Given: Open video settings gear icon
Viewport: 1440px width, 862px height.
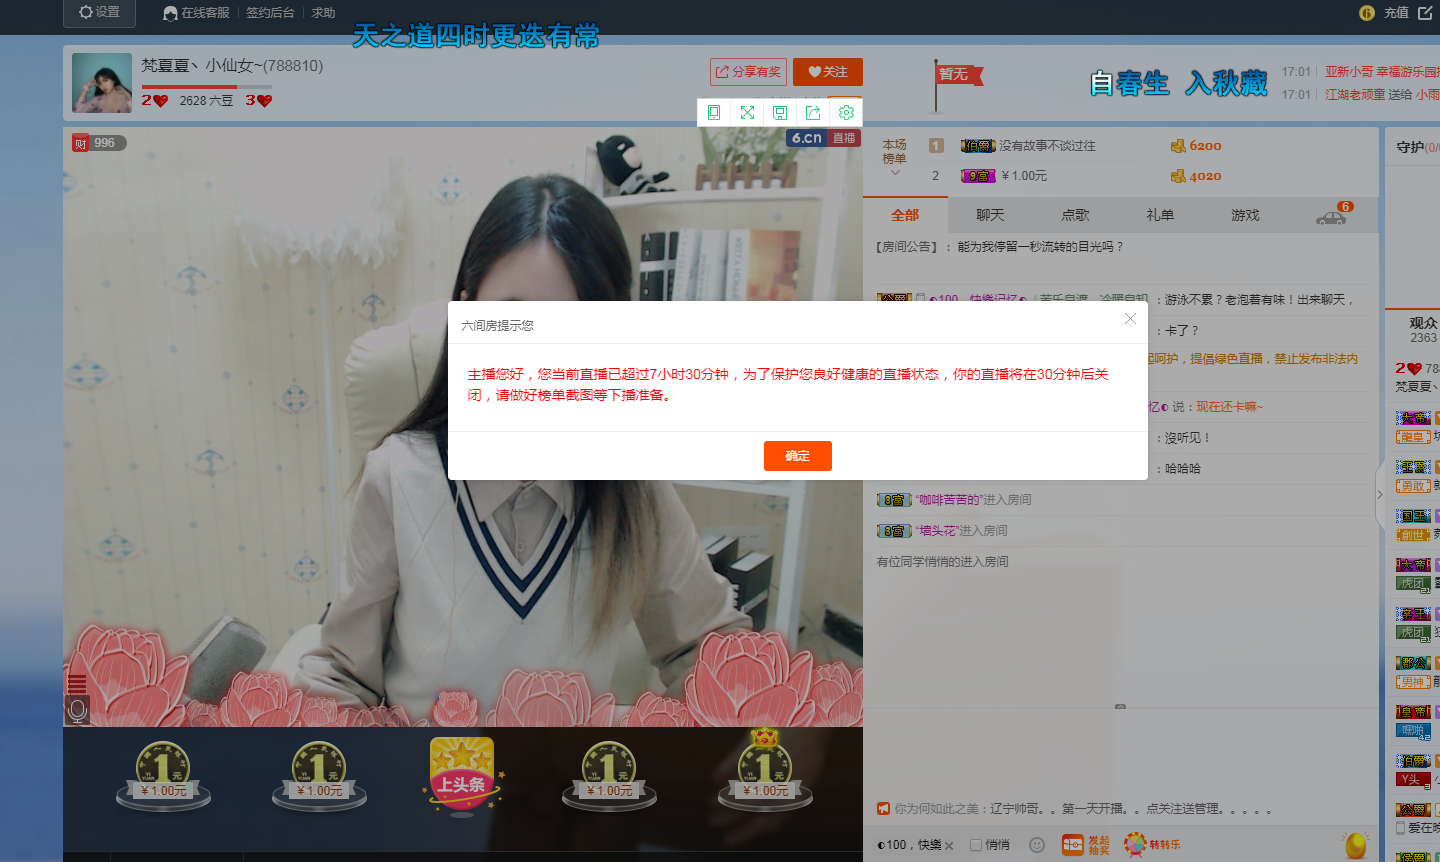Looking at the screenshot, I should point(846,112).
